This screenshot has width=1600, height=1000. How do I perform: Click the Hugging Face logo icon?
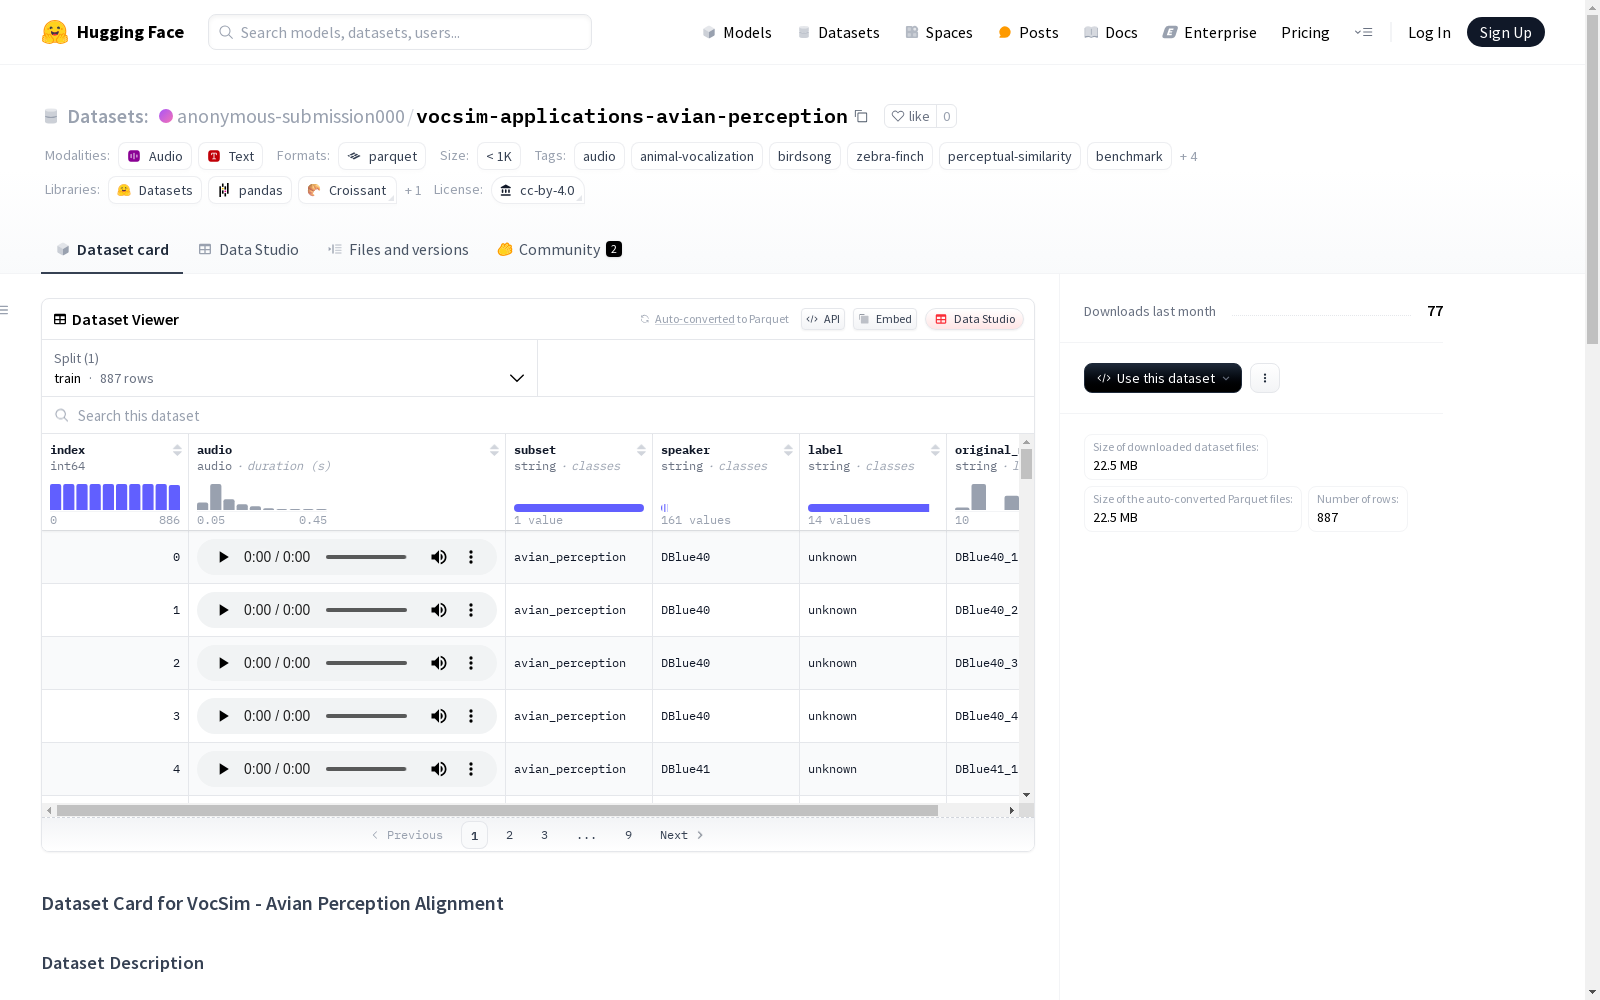[x=55, y=32]
